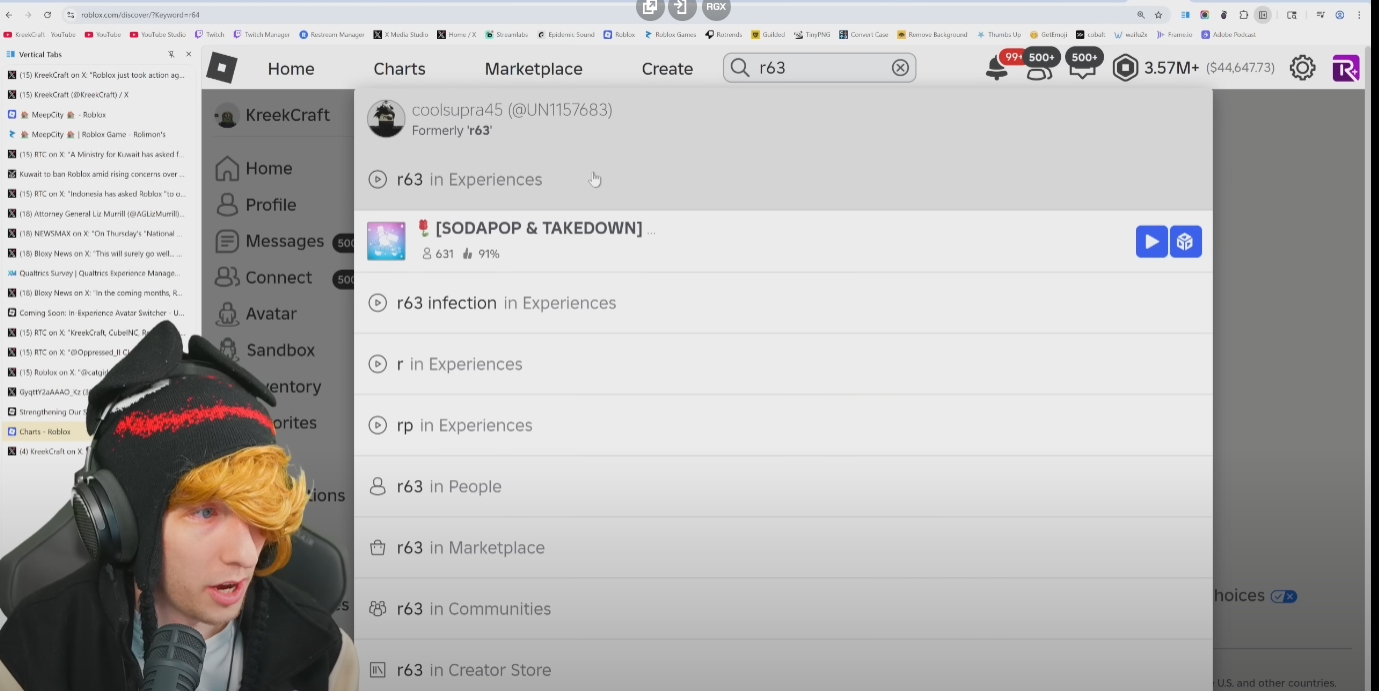Search r63 in Marketplace
The height and width of the screenshot is (691, 1379).
783,548
